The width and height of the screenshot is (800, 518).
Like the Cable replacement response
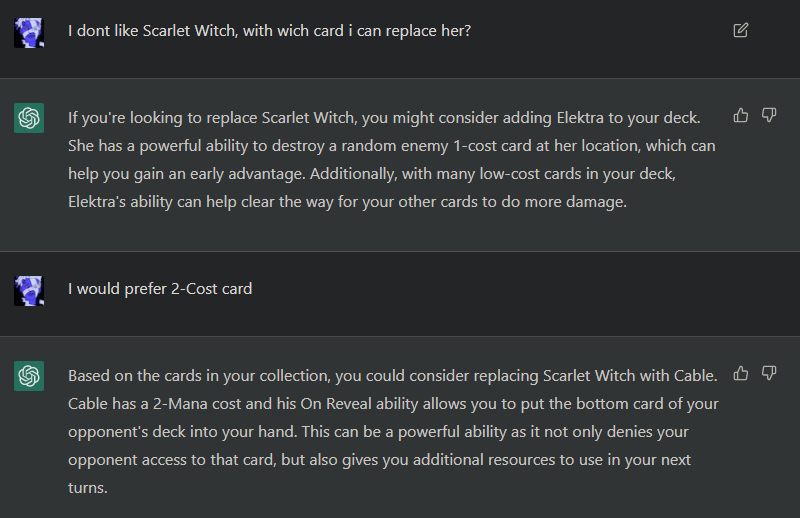coord(741,374)
